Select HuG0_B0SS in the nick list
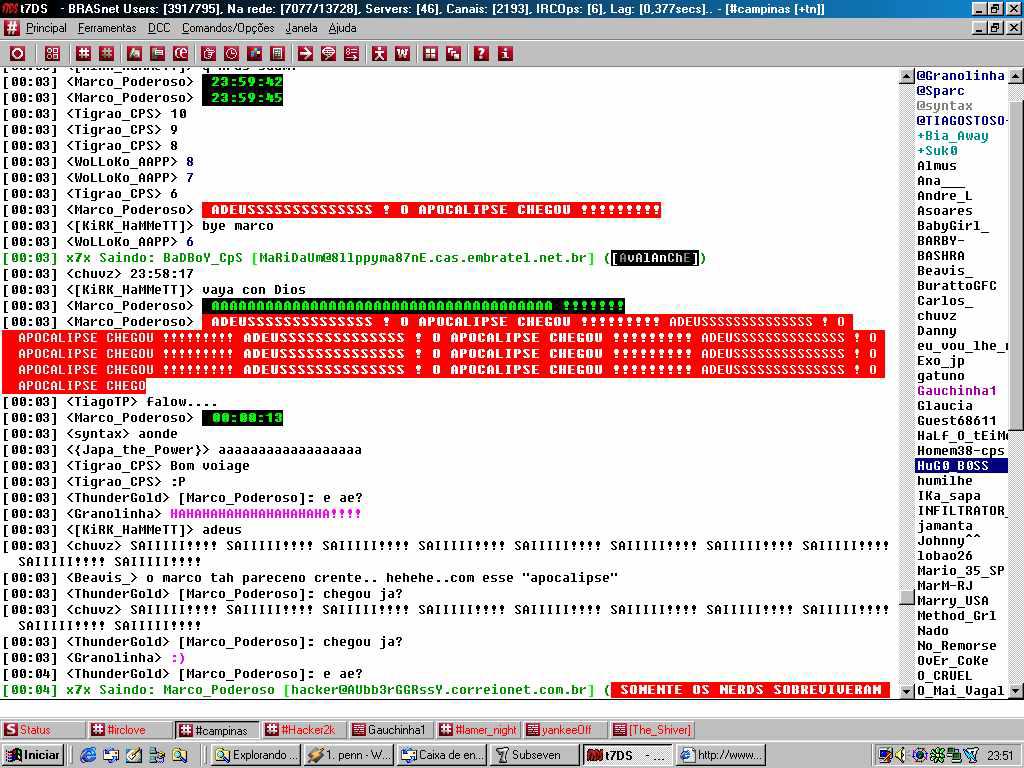The width and height of the screenshot is (1024, 768). [952, 466]
